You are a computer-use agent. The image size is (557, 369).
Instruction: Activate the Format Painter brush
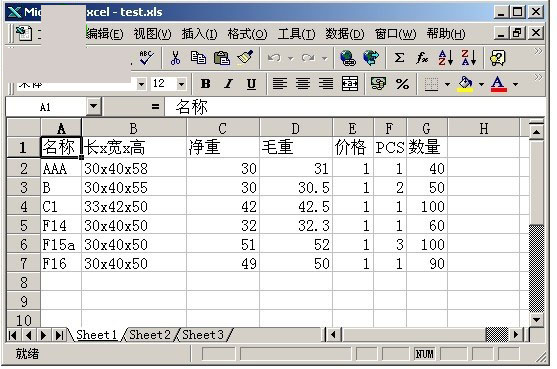tap(245, 58)
